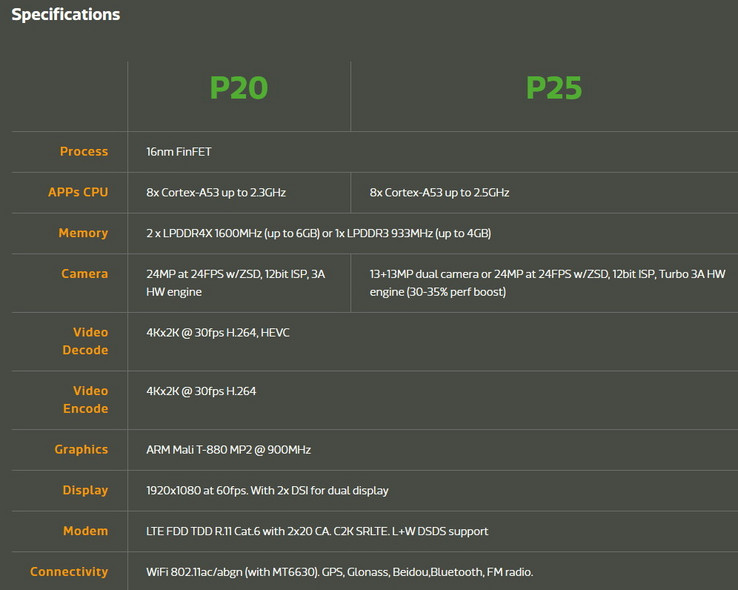
Task: Select the P25 column header
Action: (x=553, y=88)
